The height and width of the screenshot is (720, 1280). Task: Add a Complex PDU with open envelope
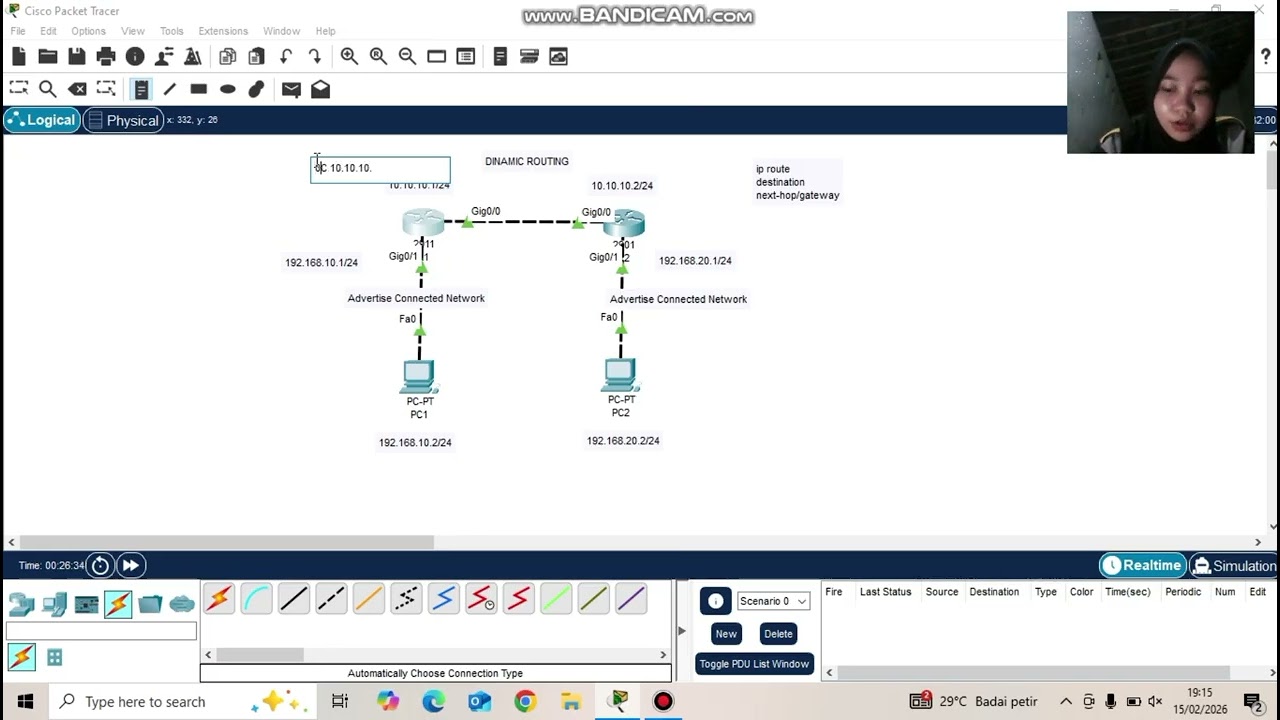click(320, 89)
